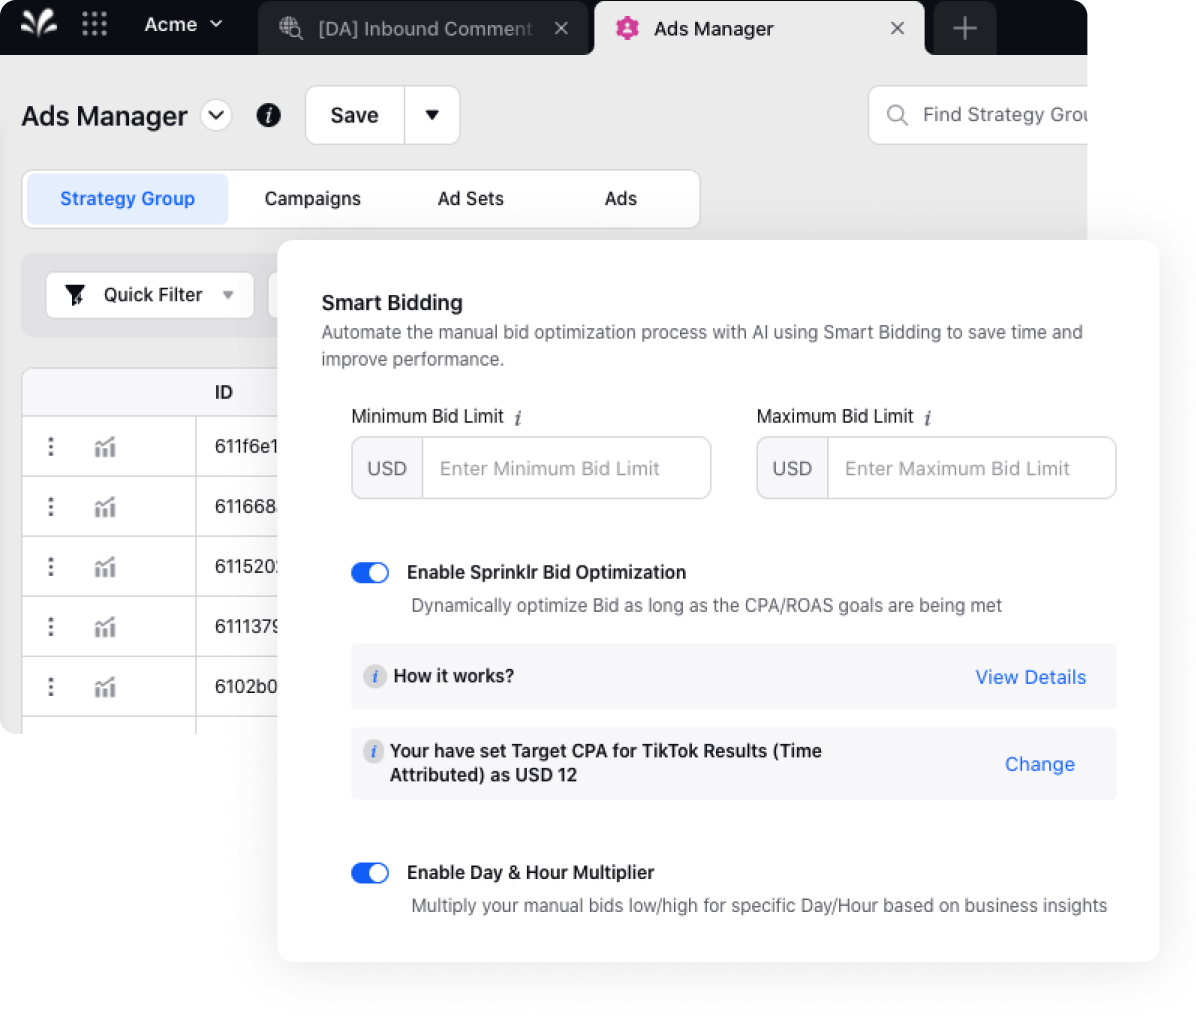Open row menu for ID 611520
Screen dimensions: 1196x1020
pos(51,567)
